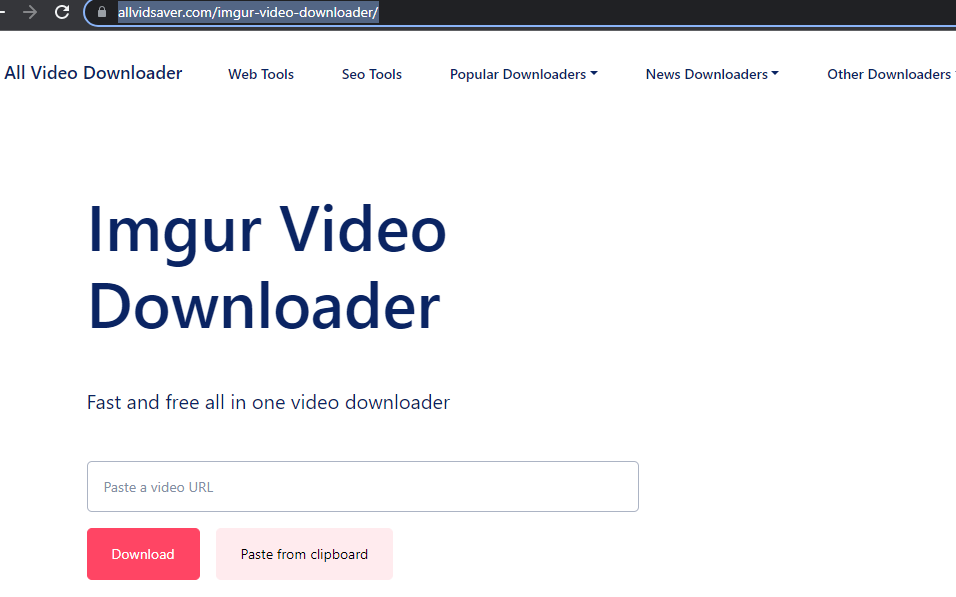Viewport: 956px width, 597px height.
Task: Click the News Downloaders navigation label
Action: pos(706,74)
